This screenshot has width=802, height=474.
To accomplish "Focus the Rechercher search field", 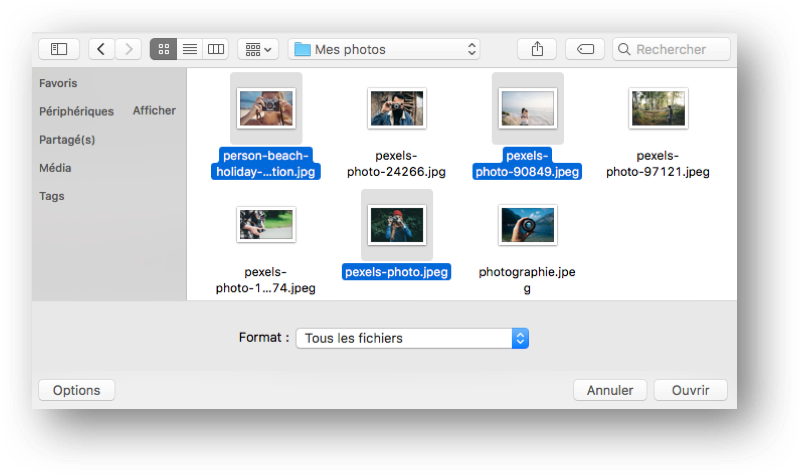I will point(672,49).
